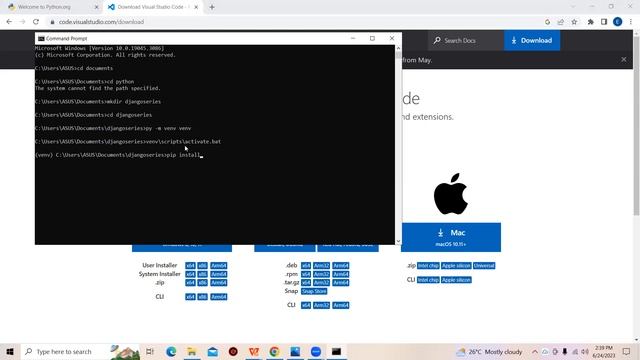Click the browser page vertical scrollbar

click(x=636, y=126)
